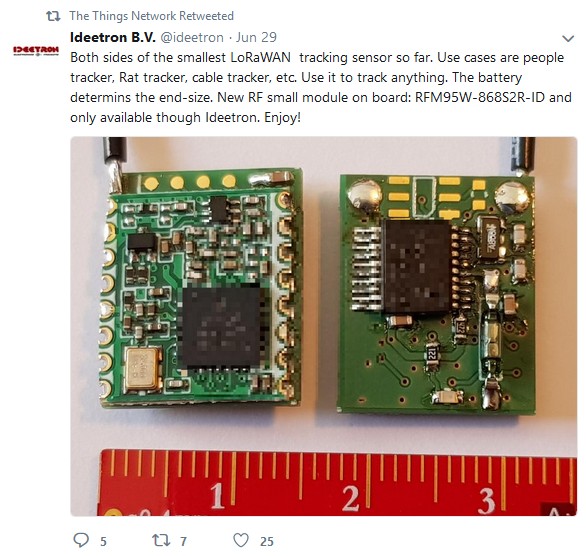Click the red ruler in the photo

[338, 483]
